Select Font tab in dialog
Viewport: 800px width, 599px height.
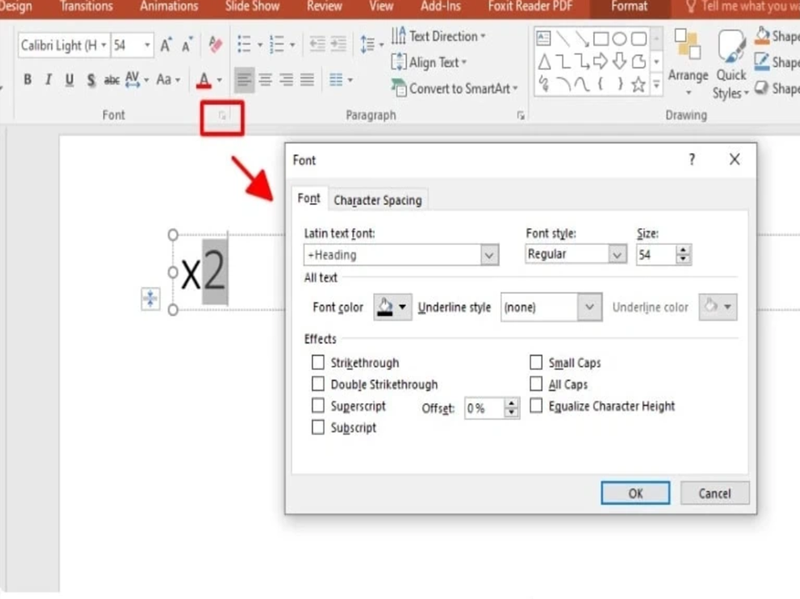pos(309,198)
